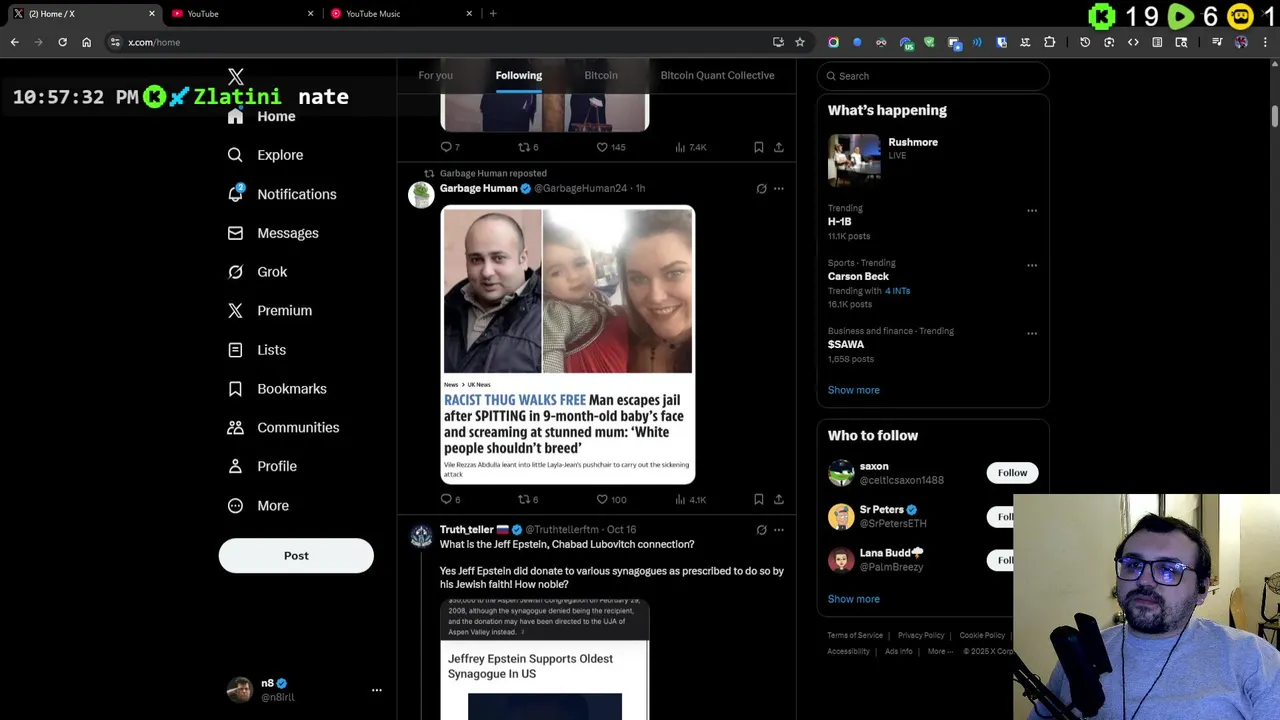The height and width of the screenshot is (720, 1280).
Task: Follow the saxon account
Action: tap(1012, 473)
